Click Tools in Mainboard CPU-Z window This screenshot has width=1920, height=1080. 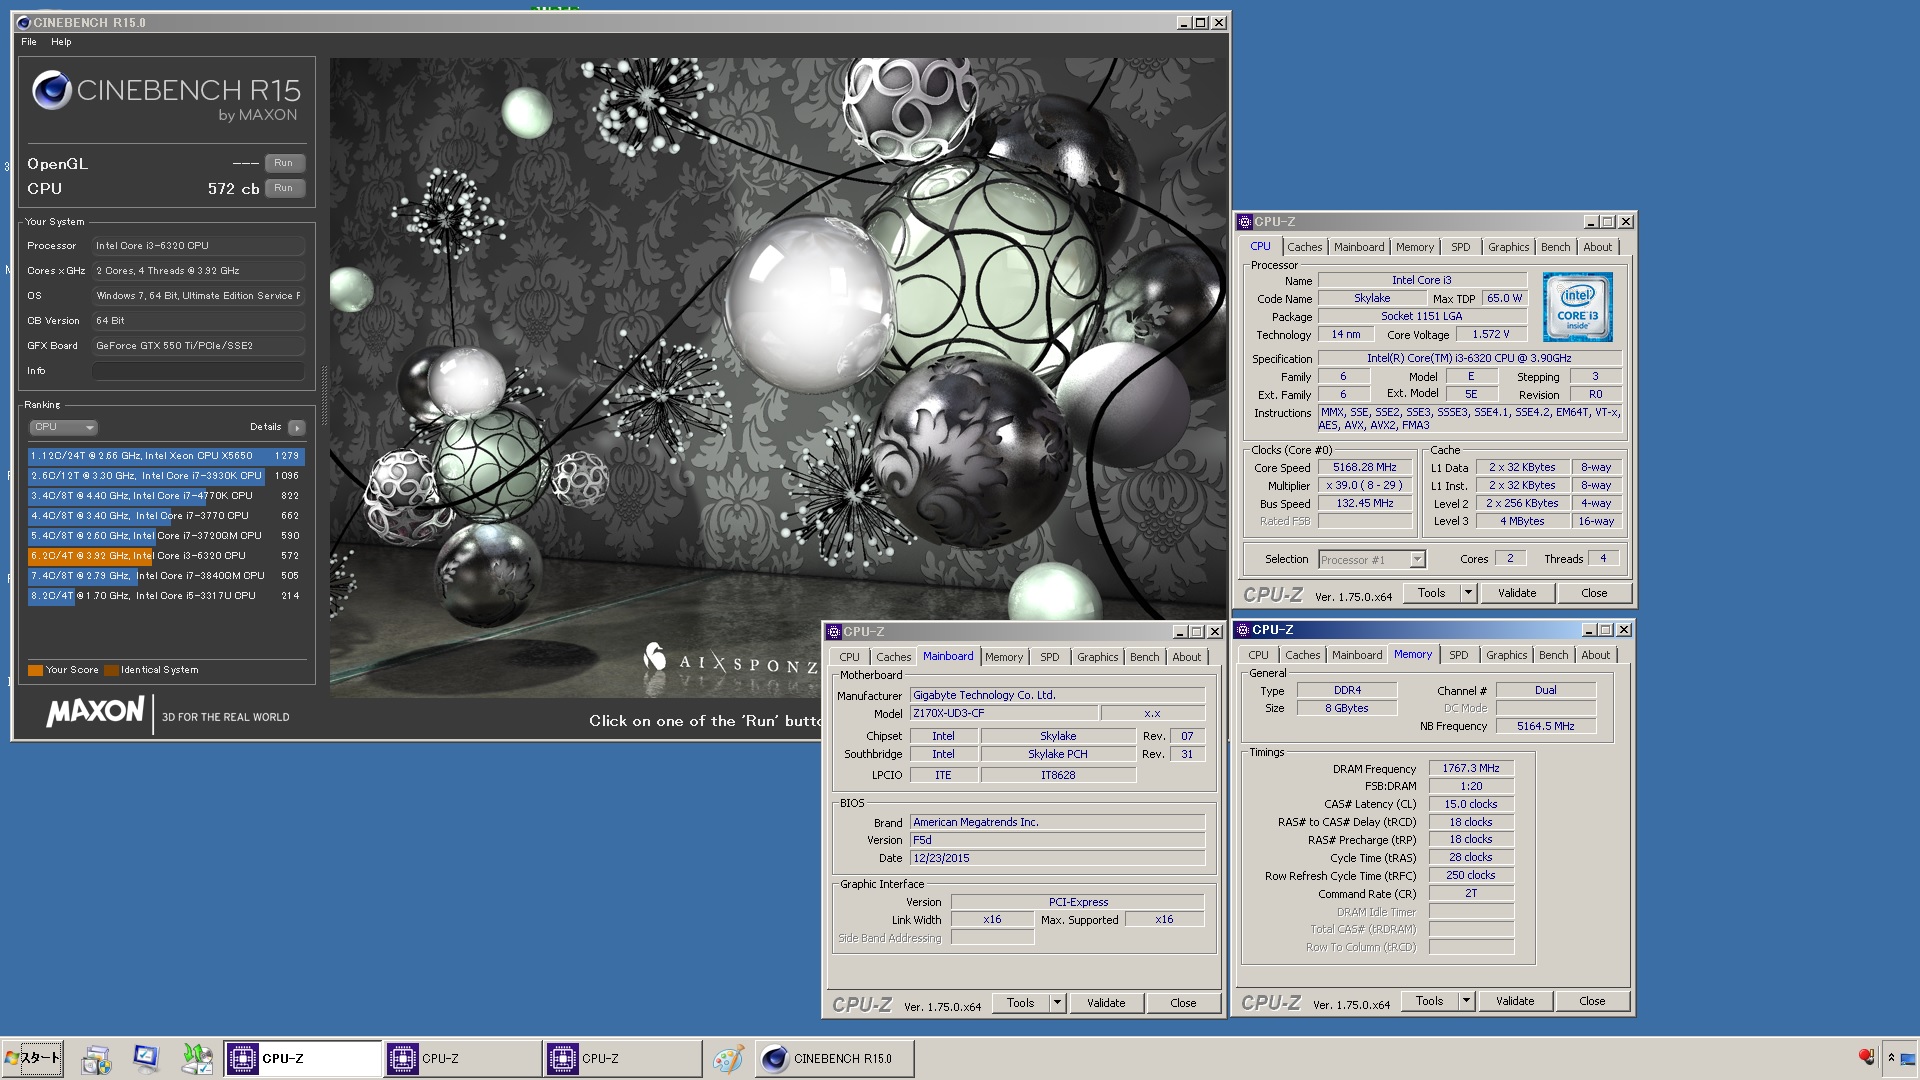click(1020, 1003)
